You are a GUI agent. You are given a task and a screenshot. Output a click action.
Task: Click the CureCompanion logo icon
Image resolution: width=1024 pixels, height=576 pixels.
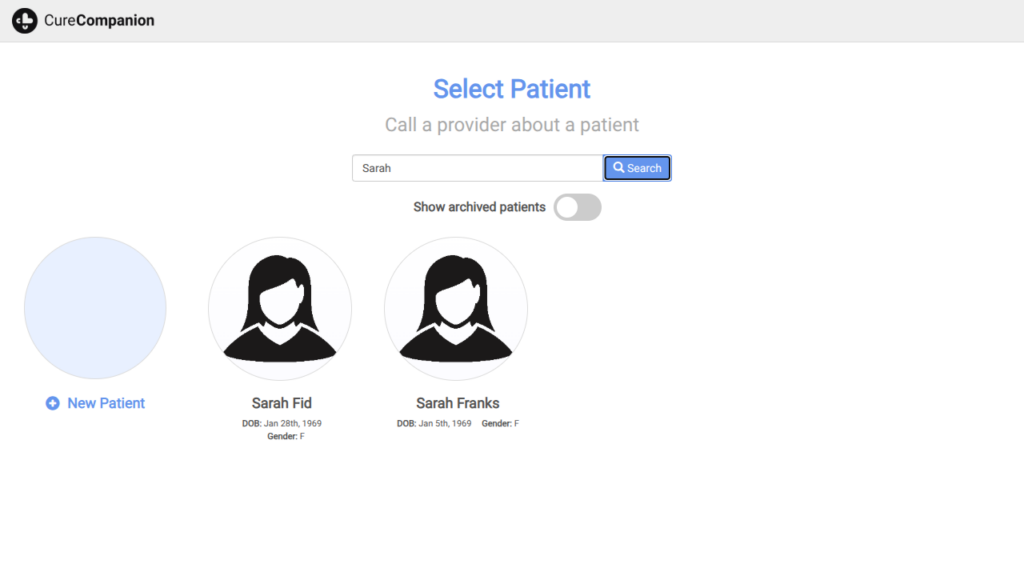(x=25, y=20)
